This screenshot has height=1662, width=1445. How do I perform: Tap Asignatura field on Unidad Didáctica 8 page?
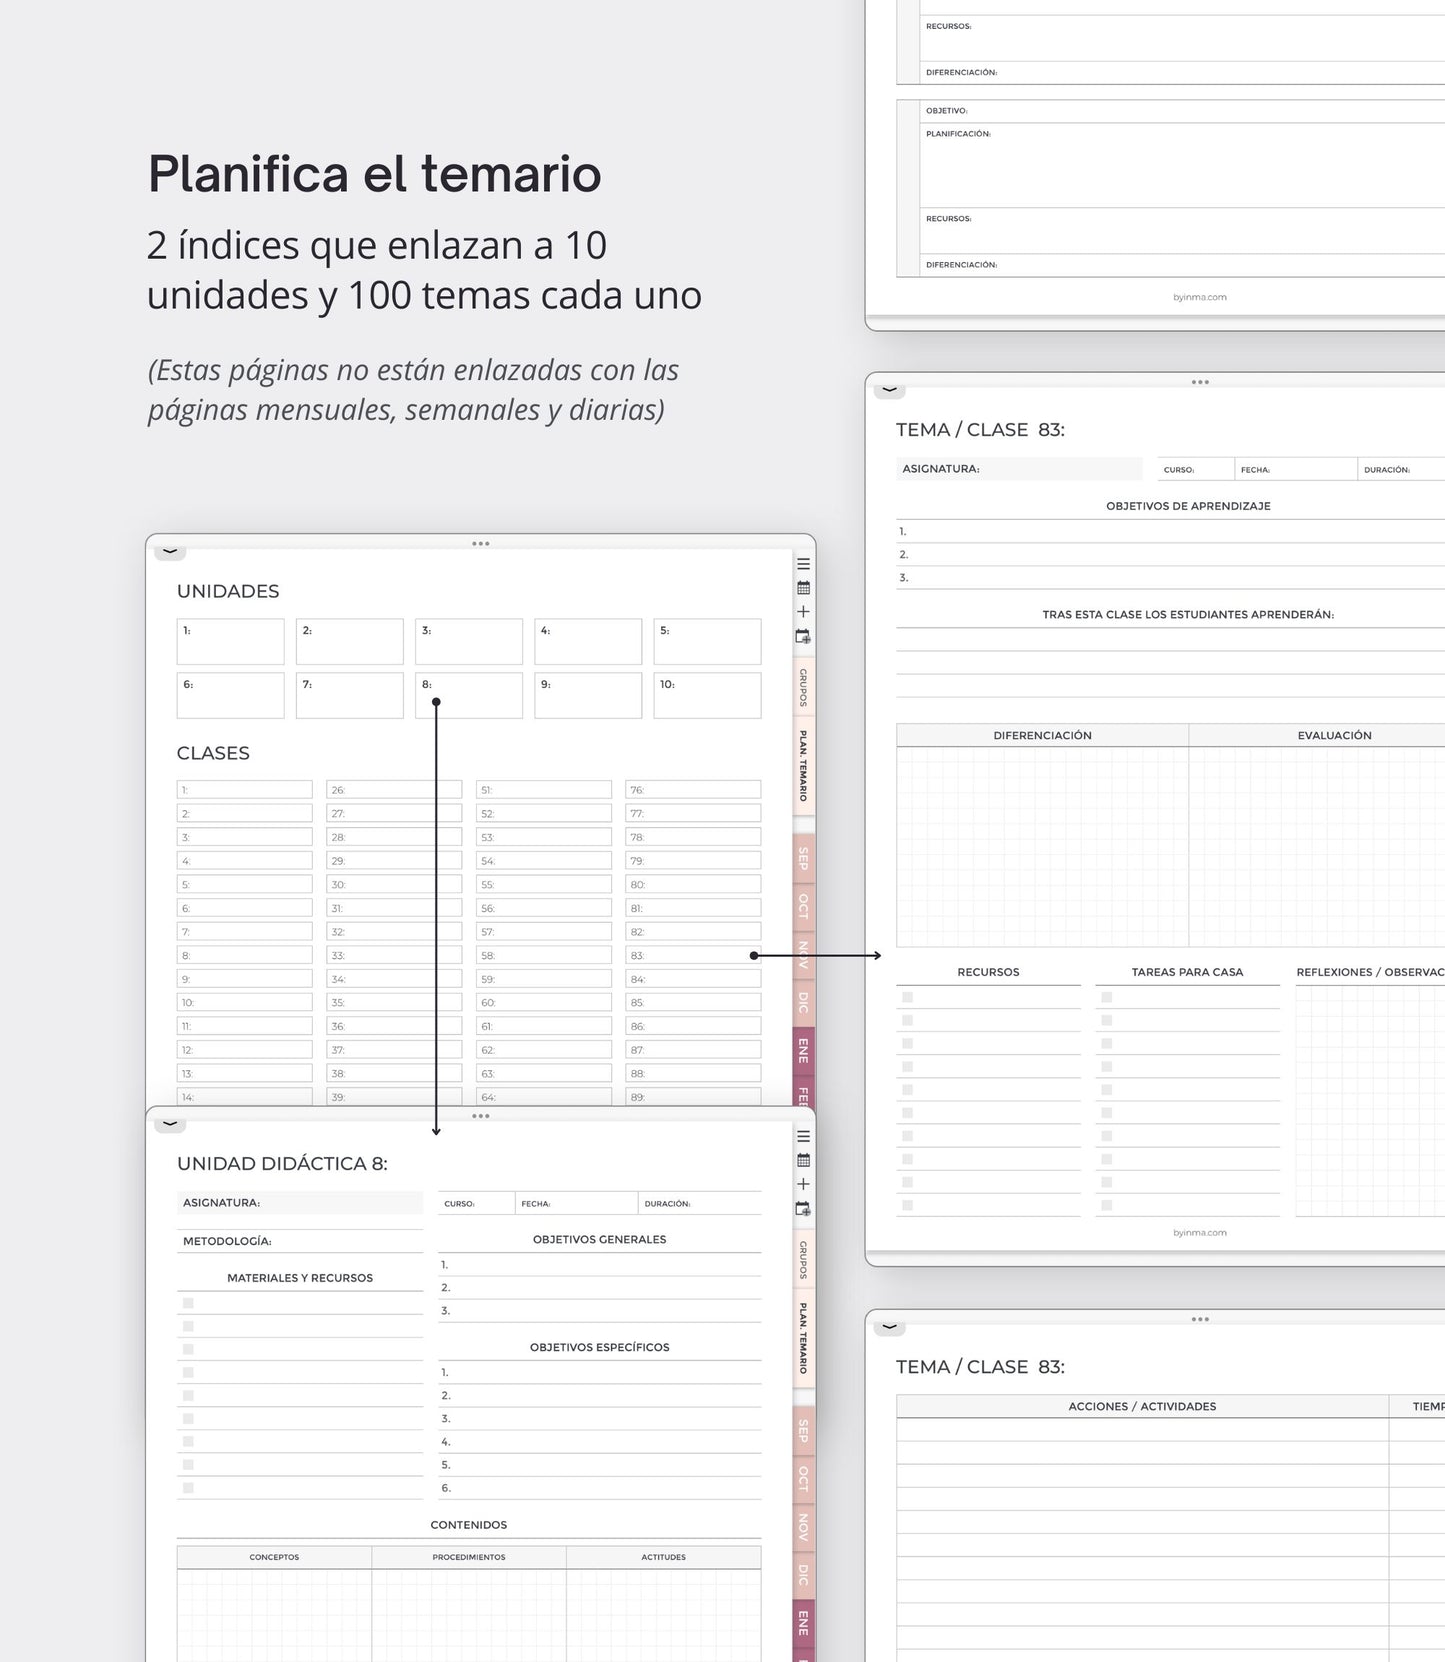point(300,1203)
